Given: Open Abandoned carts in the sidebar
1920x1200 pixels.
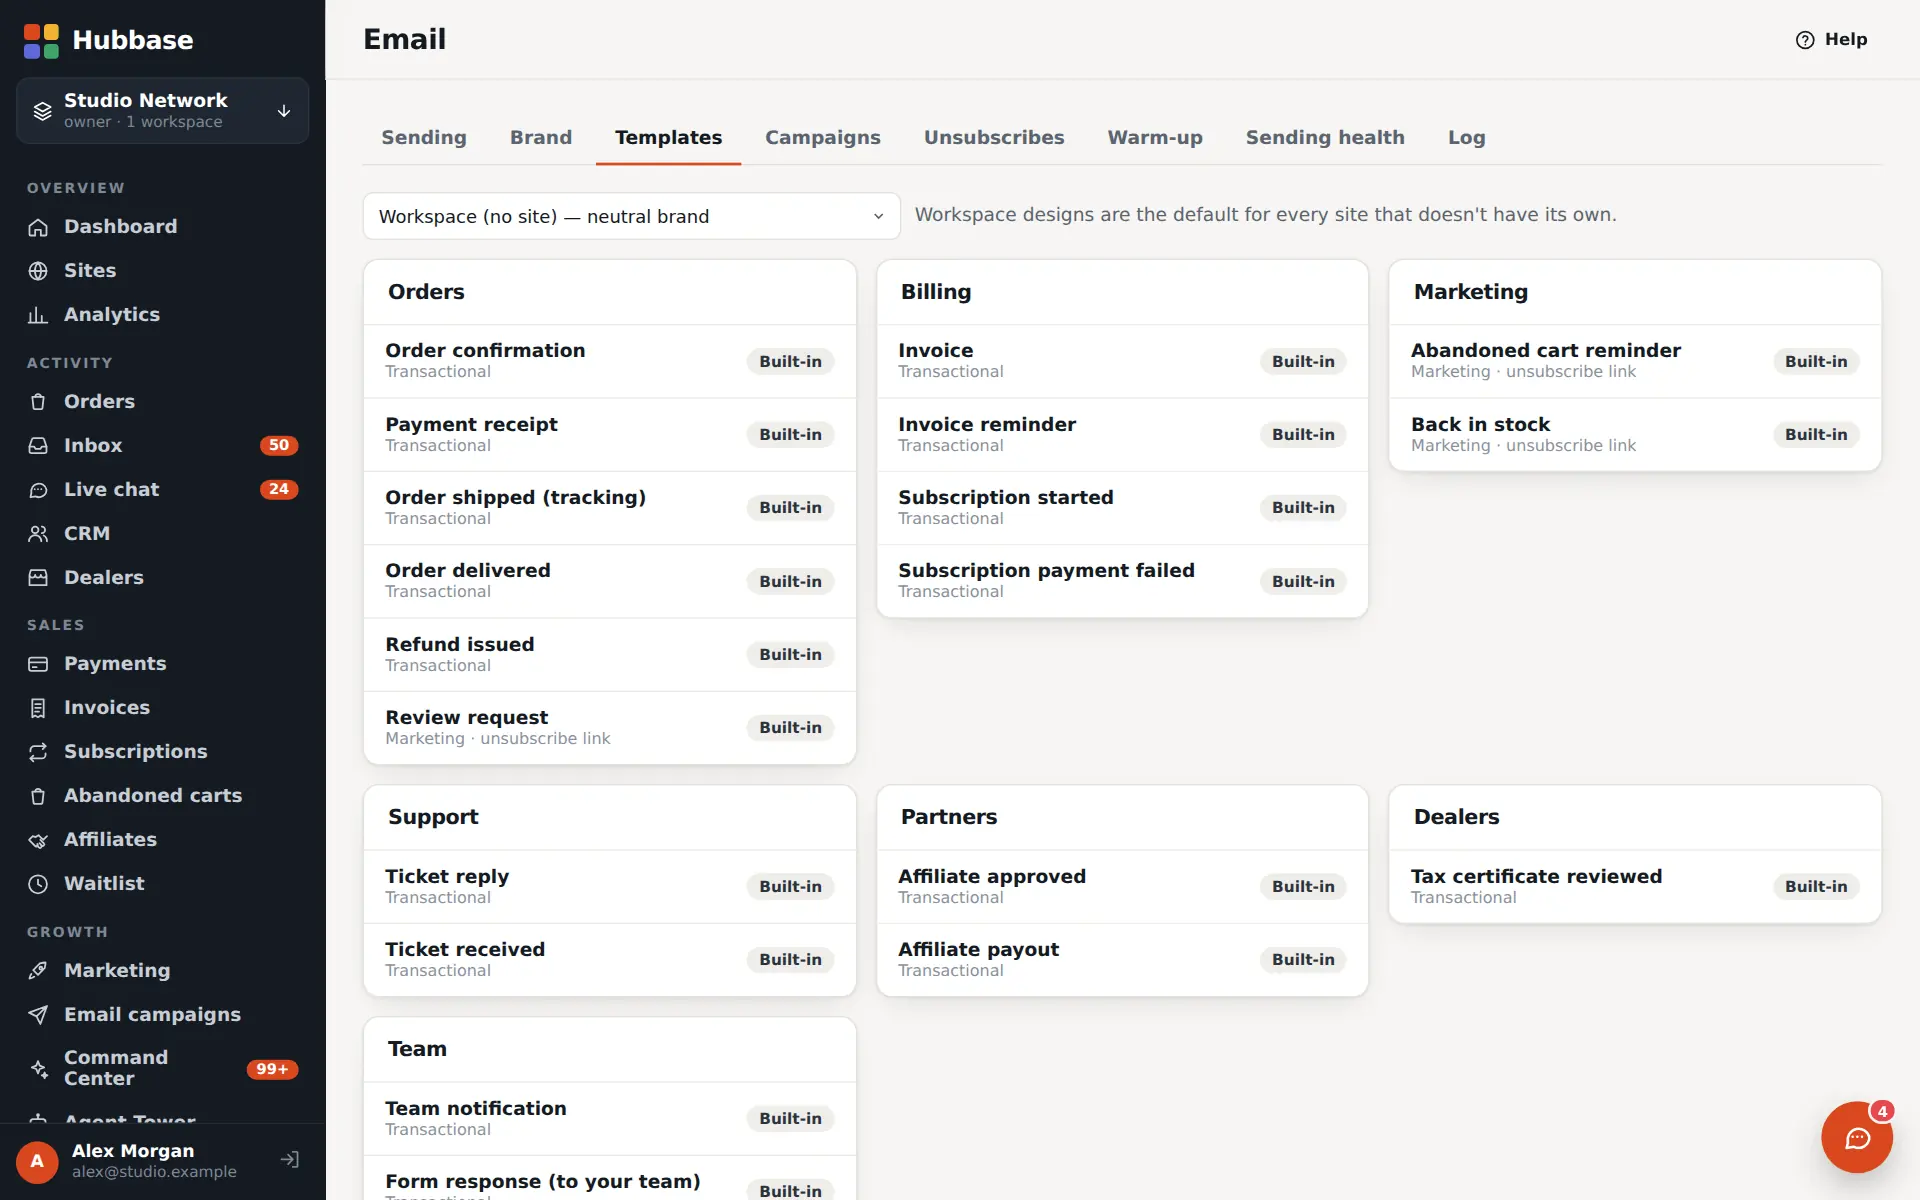Looking at the screenshot, I should pos(162,796).
